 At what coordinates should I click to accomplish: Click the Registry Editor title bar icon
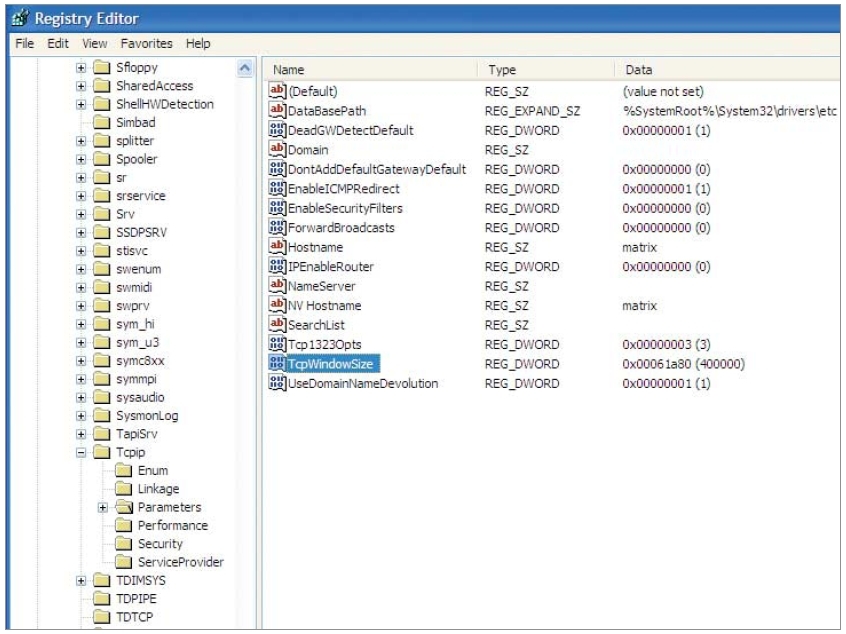21,18
